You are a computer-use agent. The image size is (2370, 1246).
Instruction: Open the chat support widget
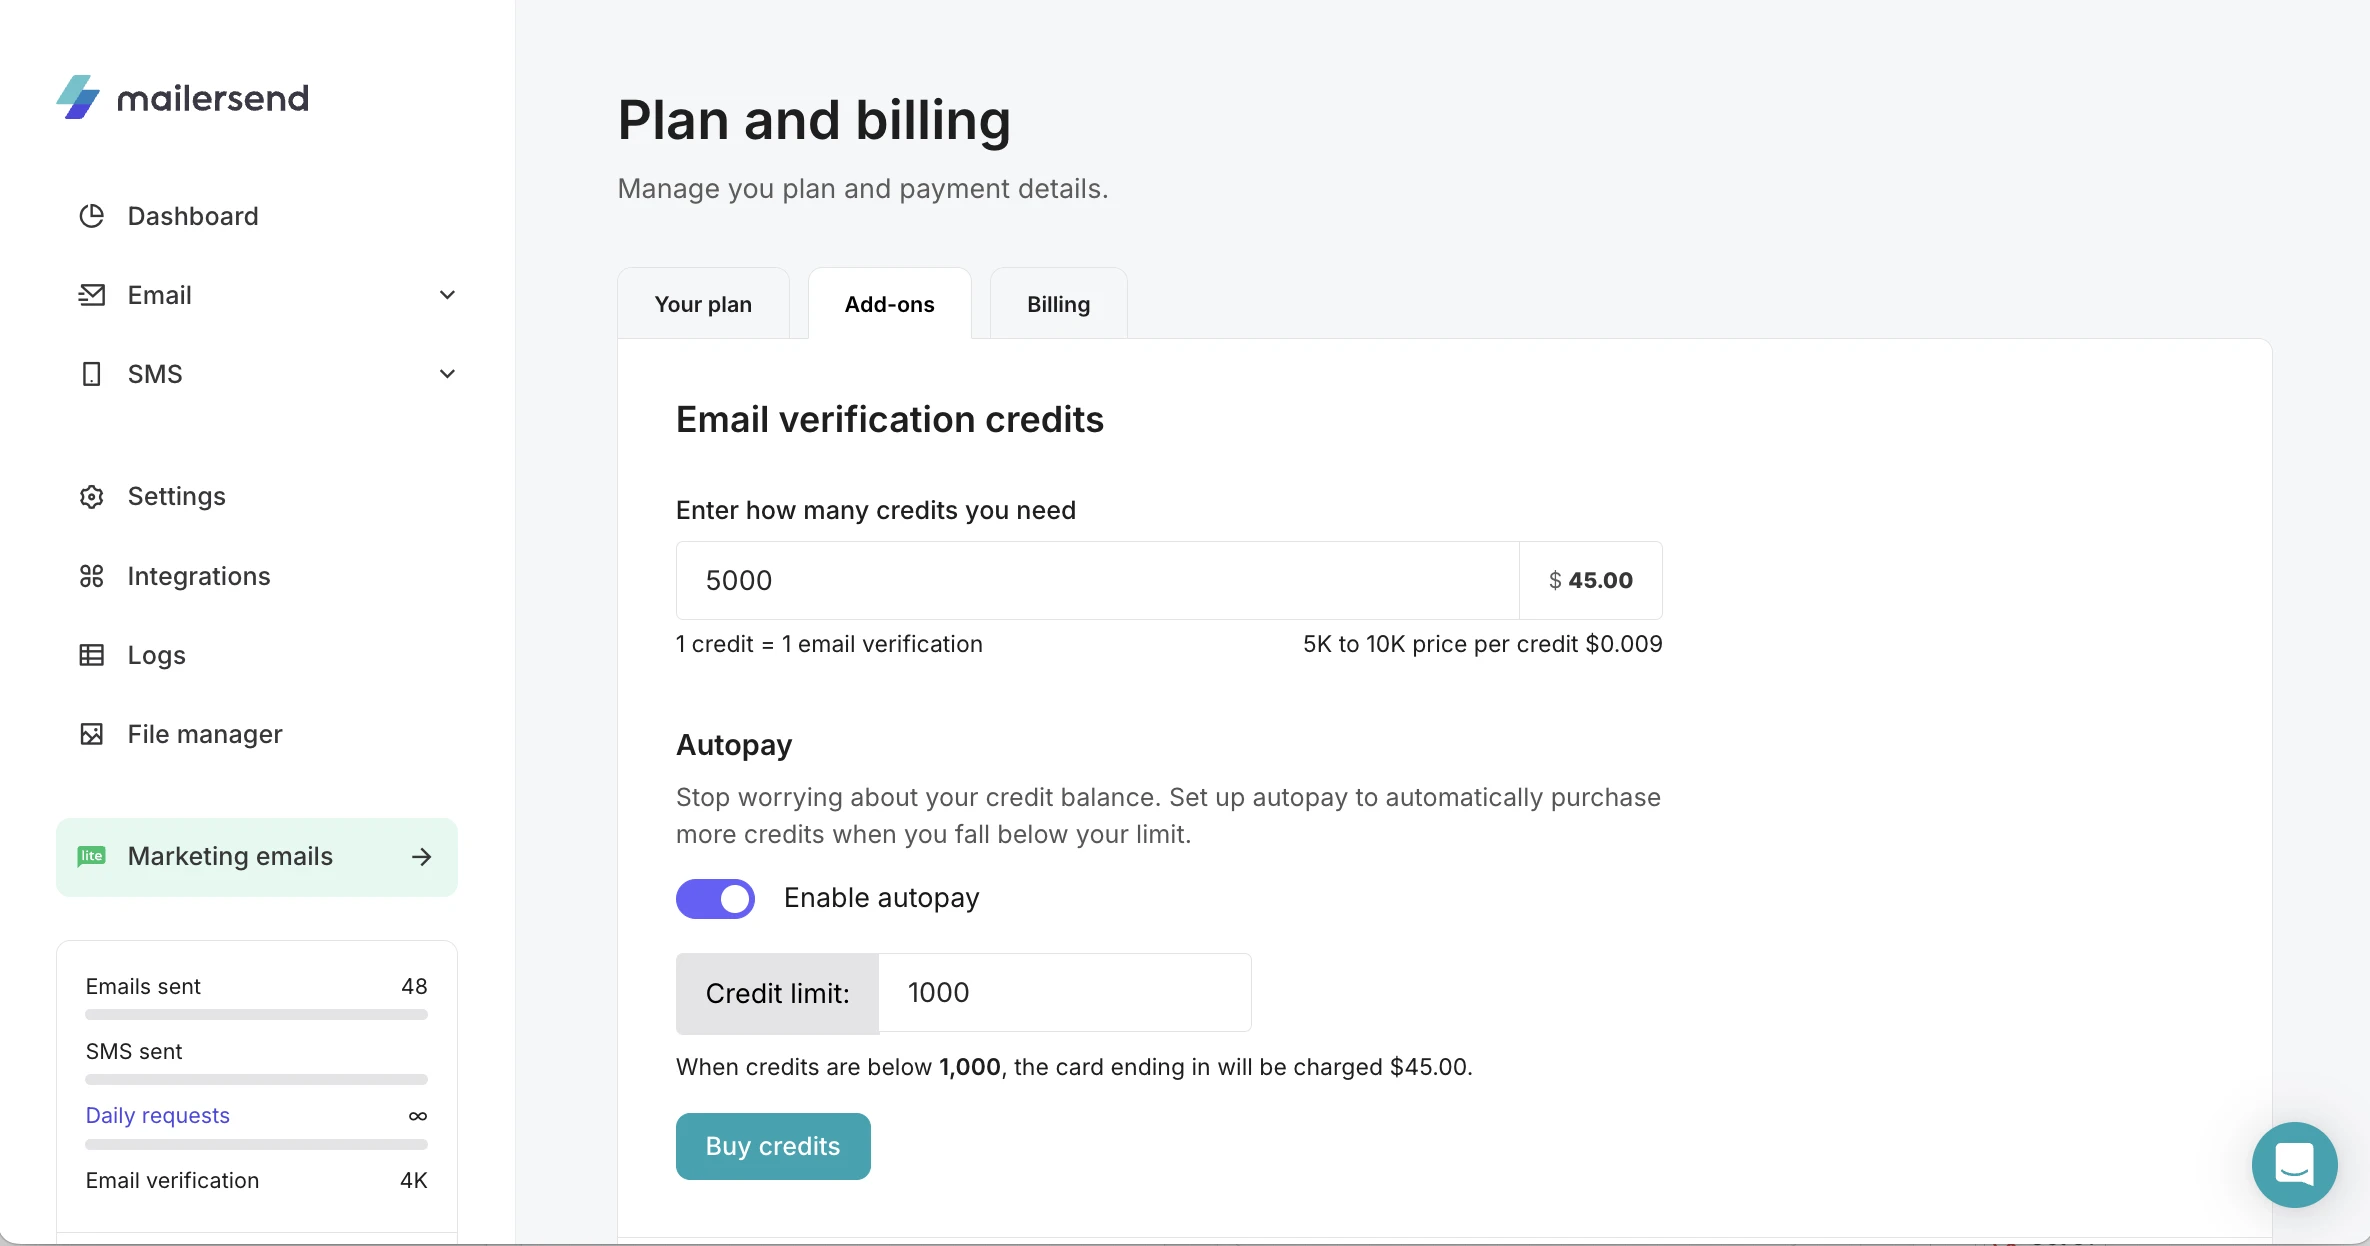2294,1165
